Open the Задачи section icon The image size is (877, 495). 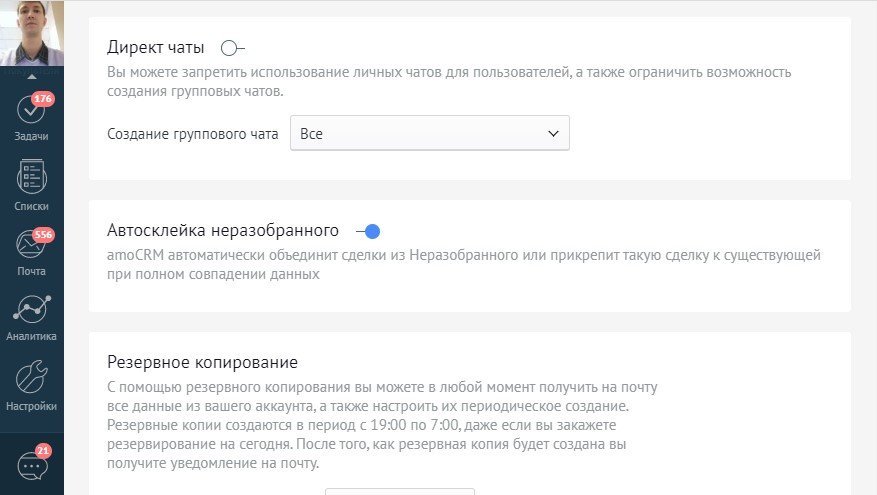[x=30, y=110]
